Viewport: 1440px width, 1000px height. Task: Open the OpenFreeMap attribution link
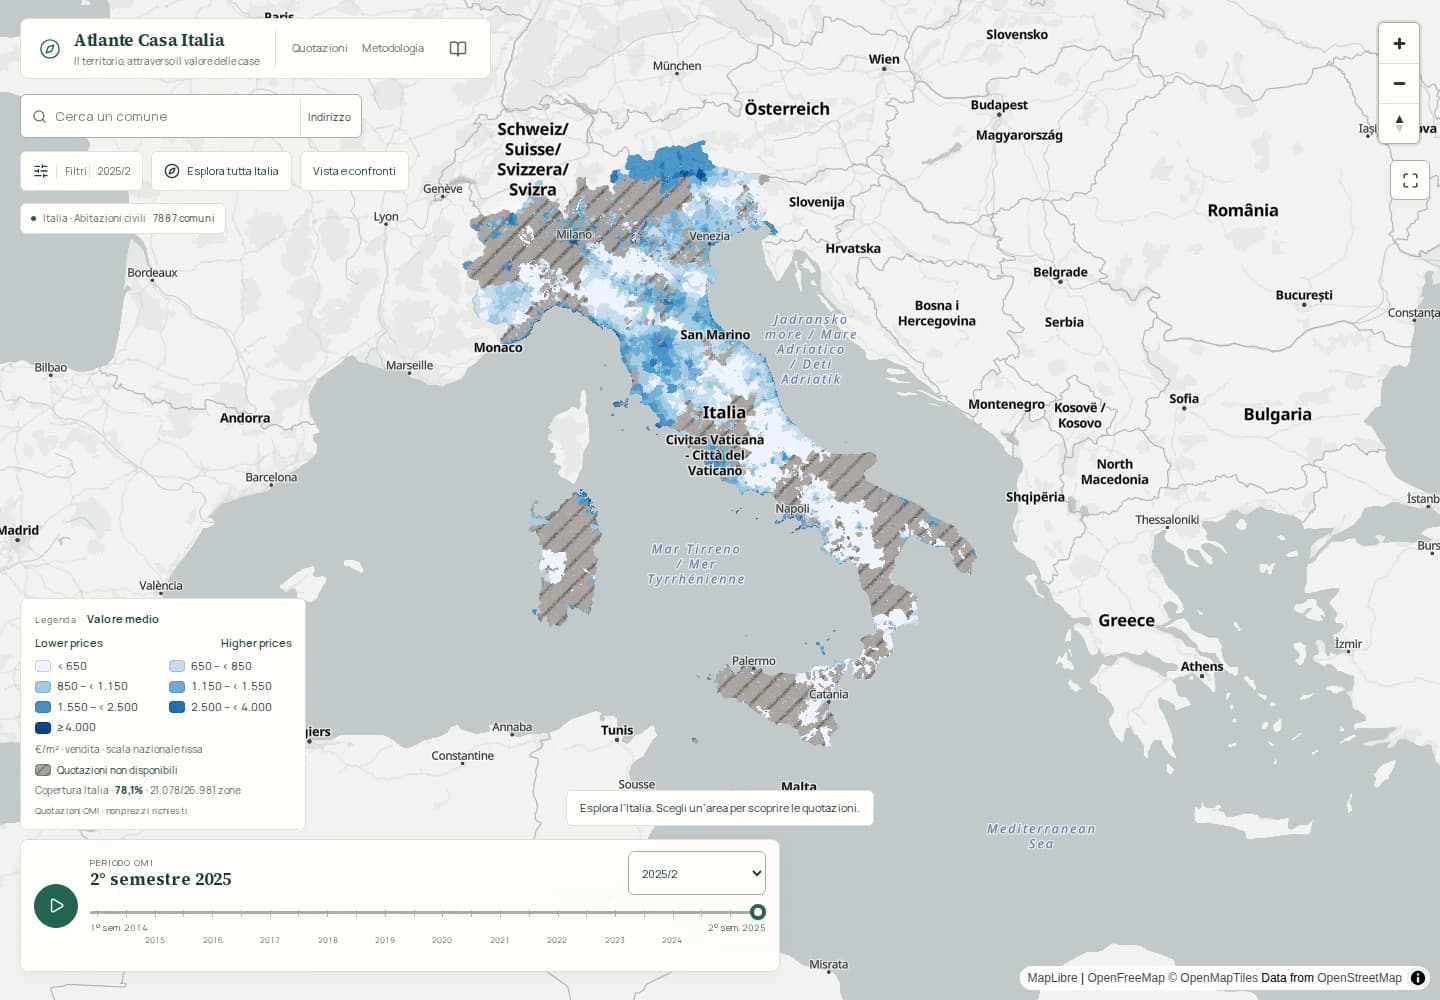coord(1126,978)
